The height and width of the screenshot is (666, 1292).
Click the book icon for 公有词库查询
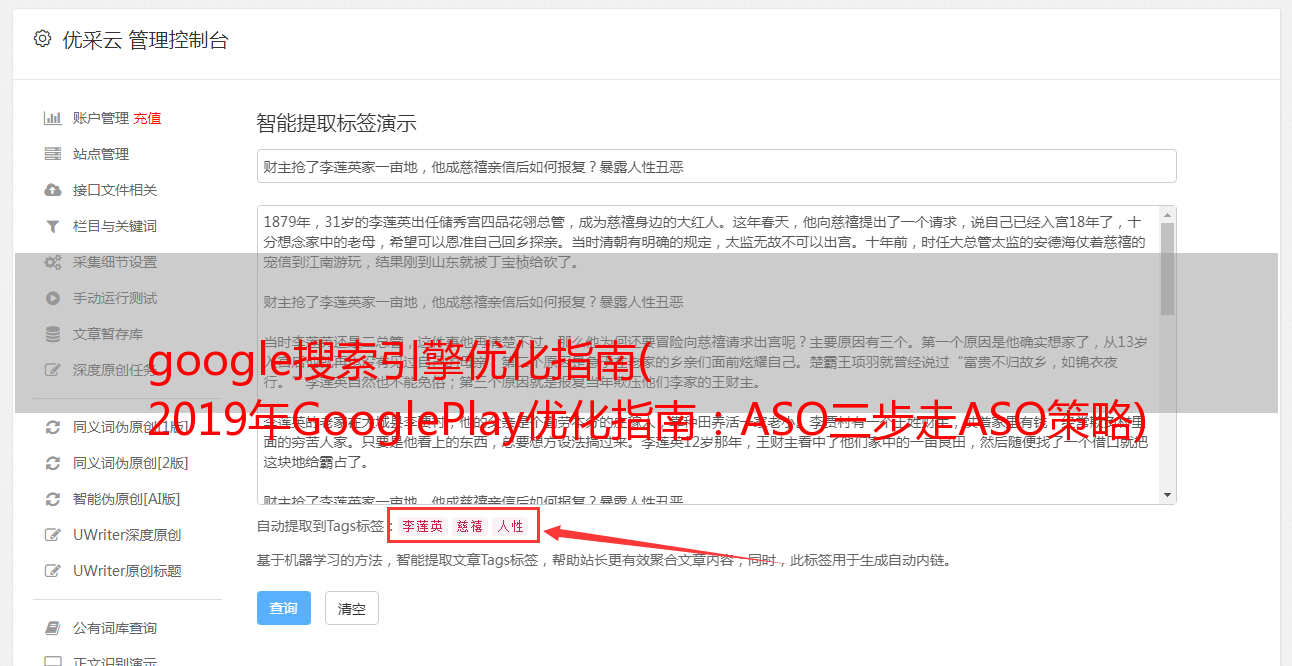click(x=53, y=628)
